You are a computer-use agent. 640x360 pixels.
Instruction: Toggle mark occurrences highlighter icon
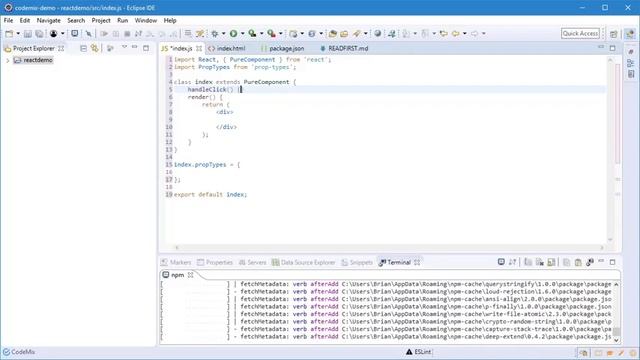click(200, 33)
